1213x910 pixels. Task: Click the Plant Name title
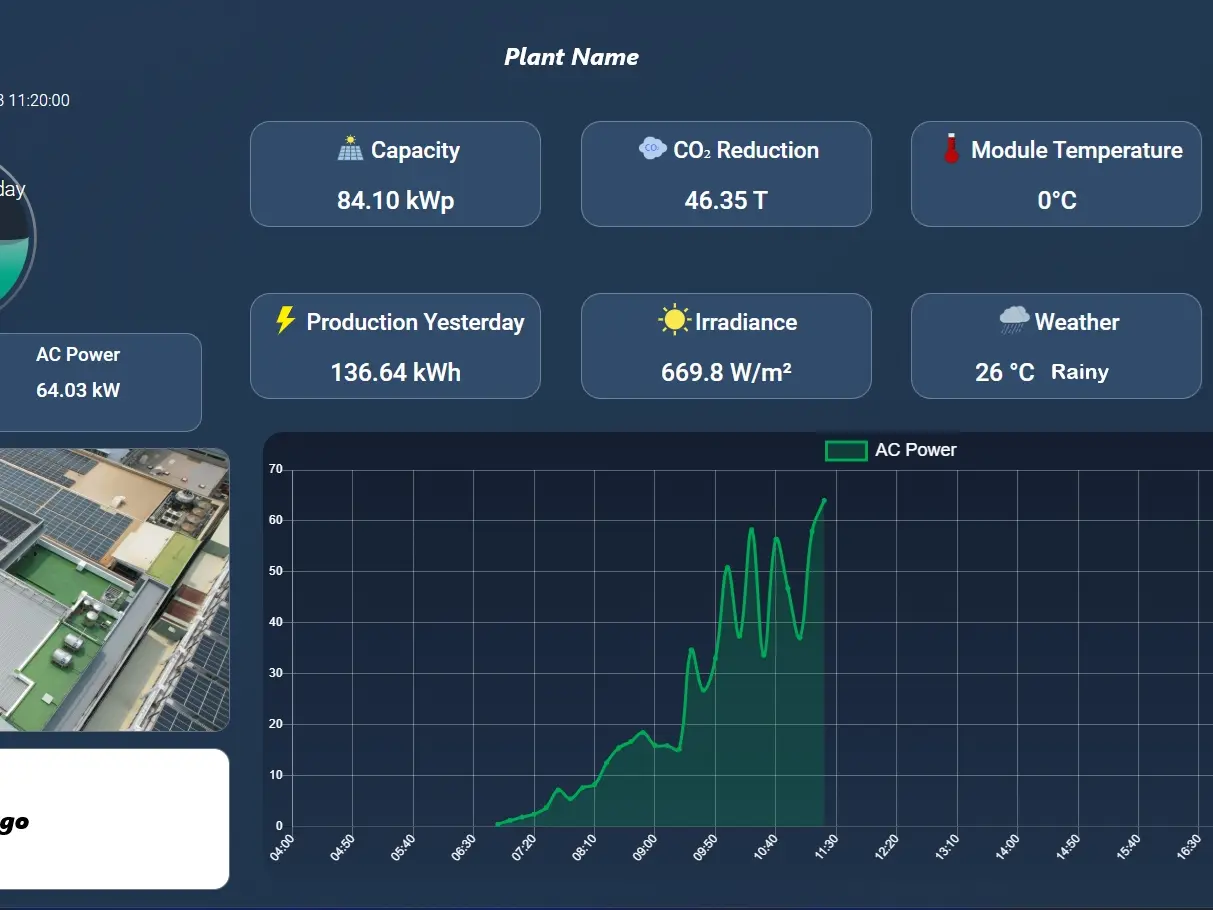[x=571, y=57]
